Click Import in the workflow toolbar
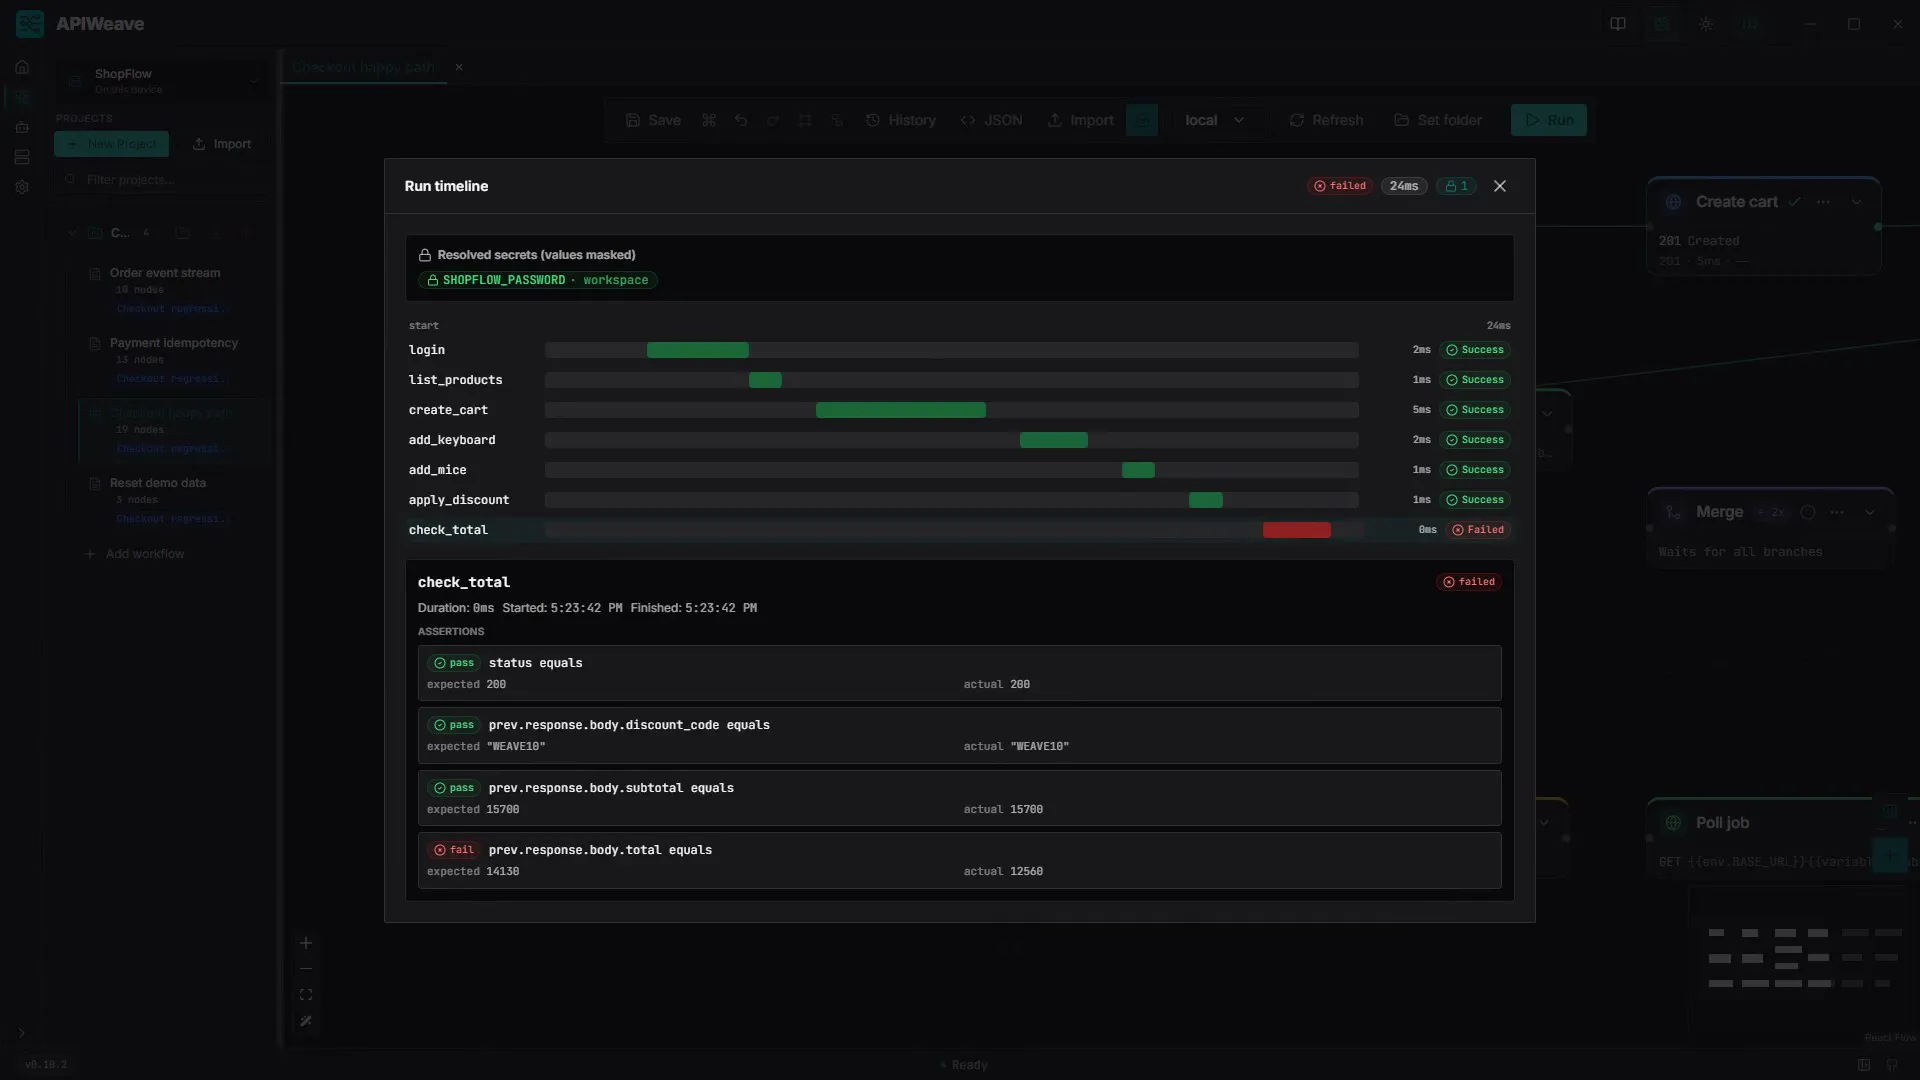This screenshot has width=1920, height=1080. (1080, 120)
